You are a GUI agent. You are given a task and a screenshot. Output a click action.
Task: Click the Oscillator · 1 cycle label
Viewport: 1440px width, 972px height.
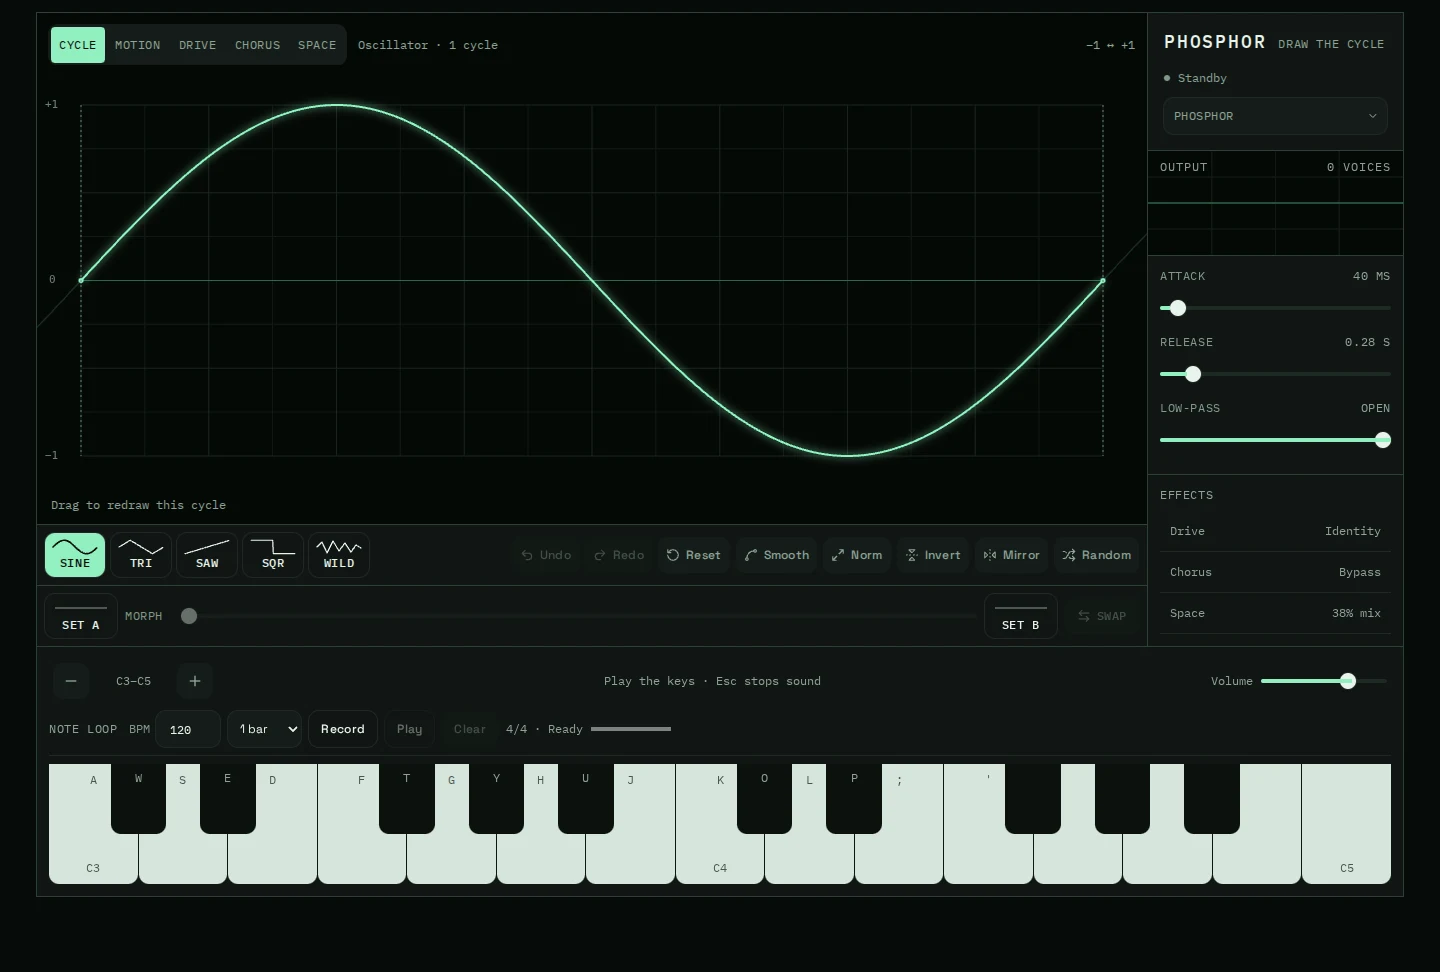[428, 45]
